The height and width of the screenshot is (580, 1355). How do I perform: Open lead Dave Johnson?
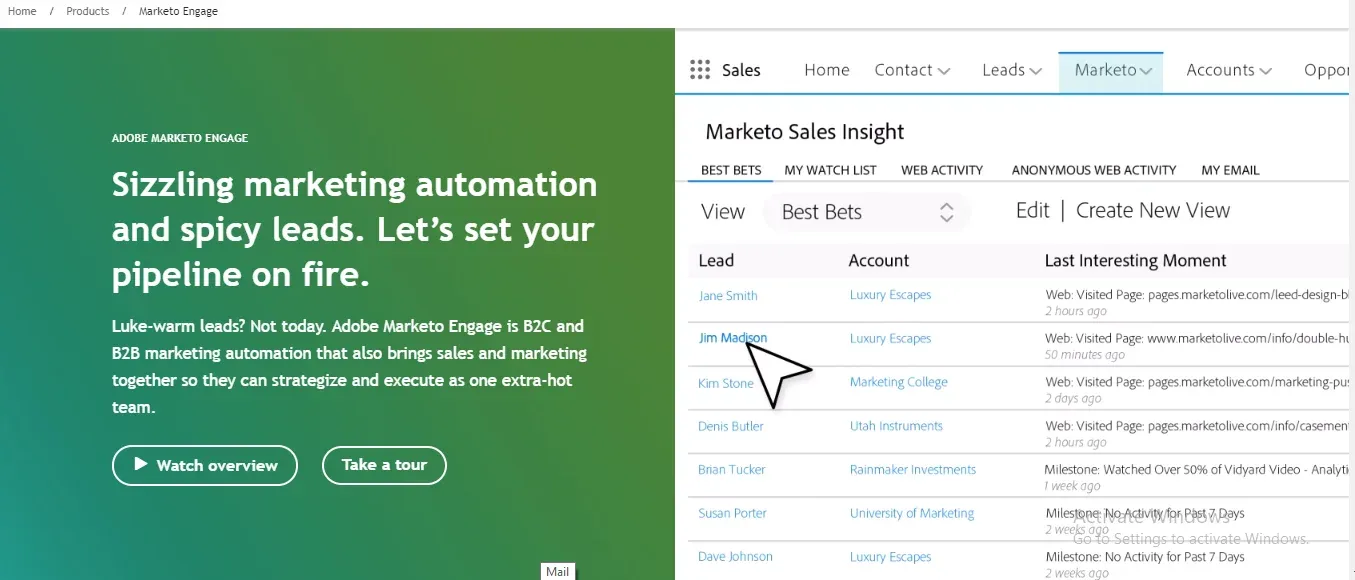point(736,557)
